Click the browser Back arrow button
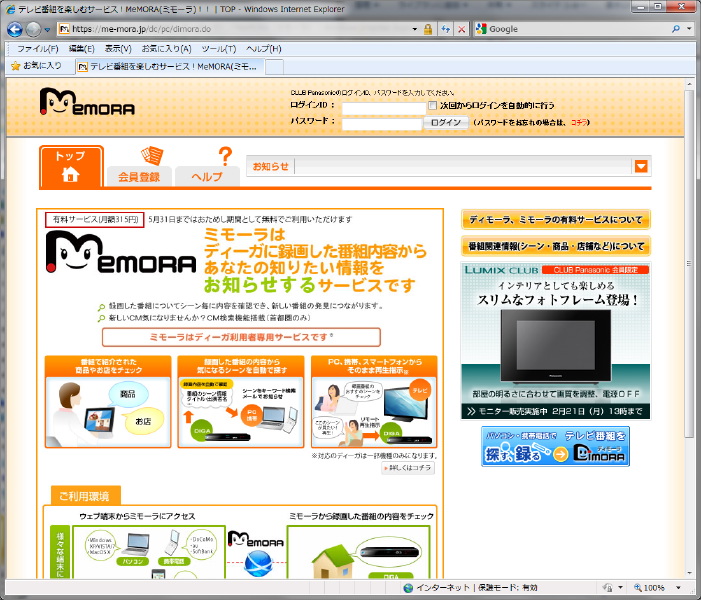This screenshot has width=701, height=600. (x=15, y=29)
